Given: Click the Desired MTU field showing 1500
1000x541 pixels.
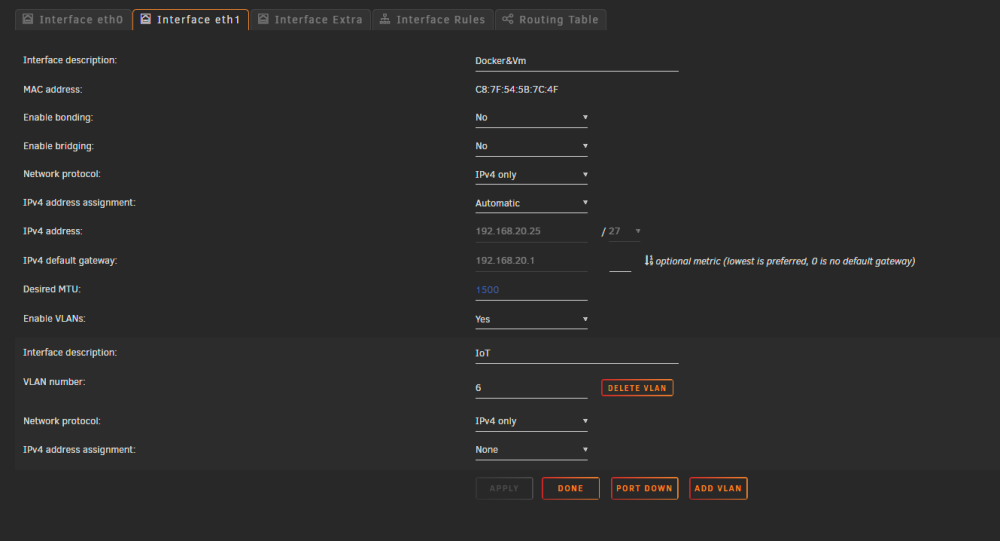Looking at the screenshot, I should (x=531, y=290).
